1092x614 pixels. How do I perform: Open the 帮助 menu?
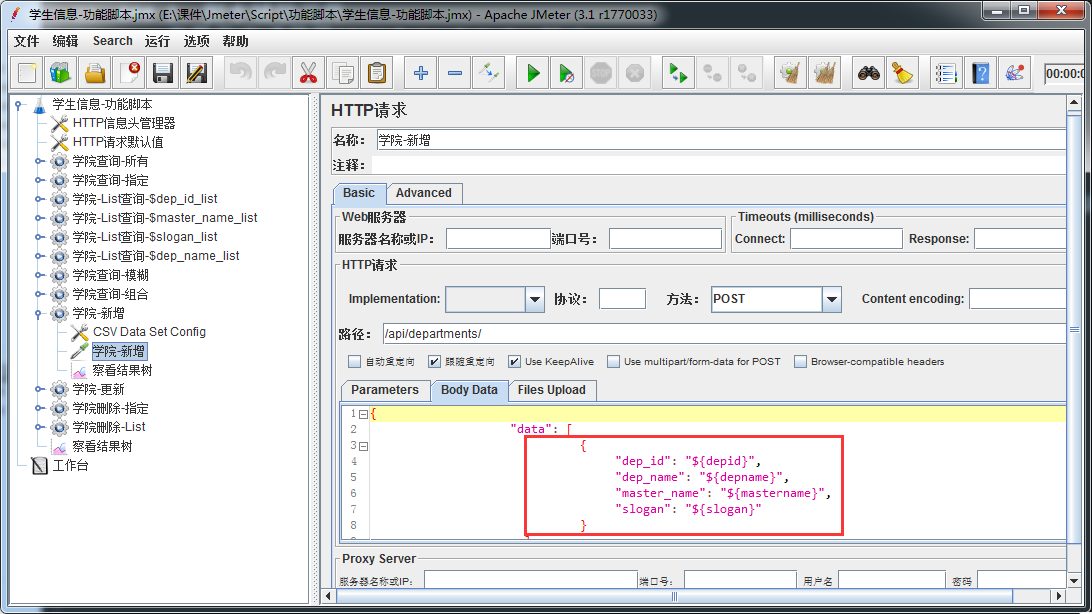pyautogui.click(x=235, y=41)
